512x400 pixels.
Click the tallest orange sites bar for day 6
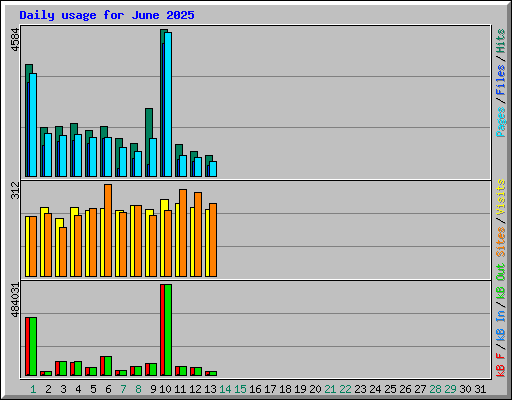(108, 230)
